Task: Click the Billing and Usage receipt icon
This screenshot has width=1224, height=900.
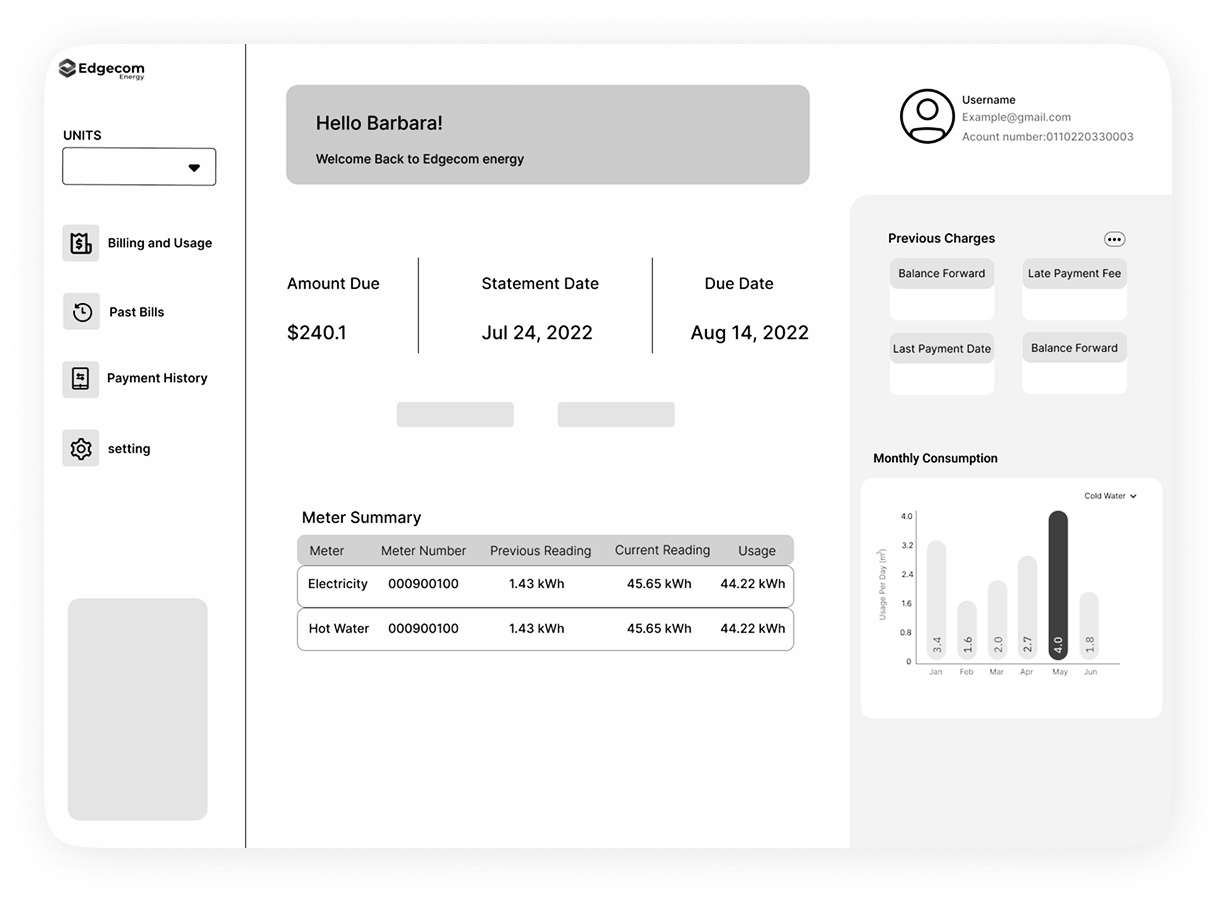Action: pyautogui.click(x=81, y=243)
